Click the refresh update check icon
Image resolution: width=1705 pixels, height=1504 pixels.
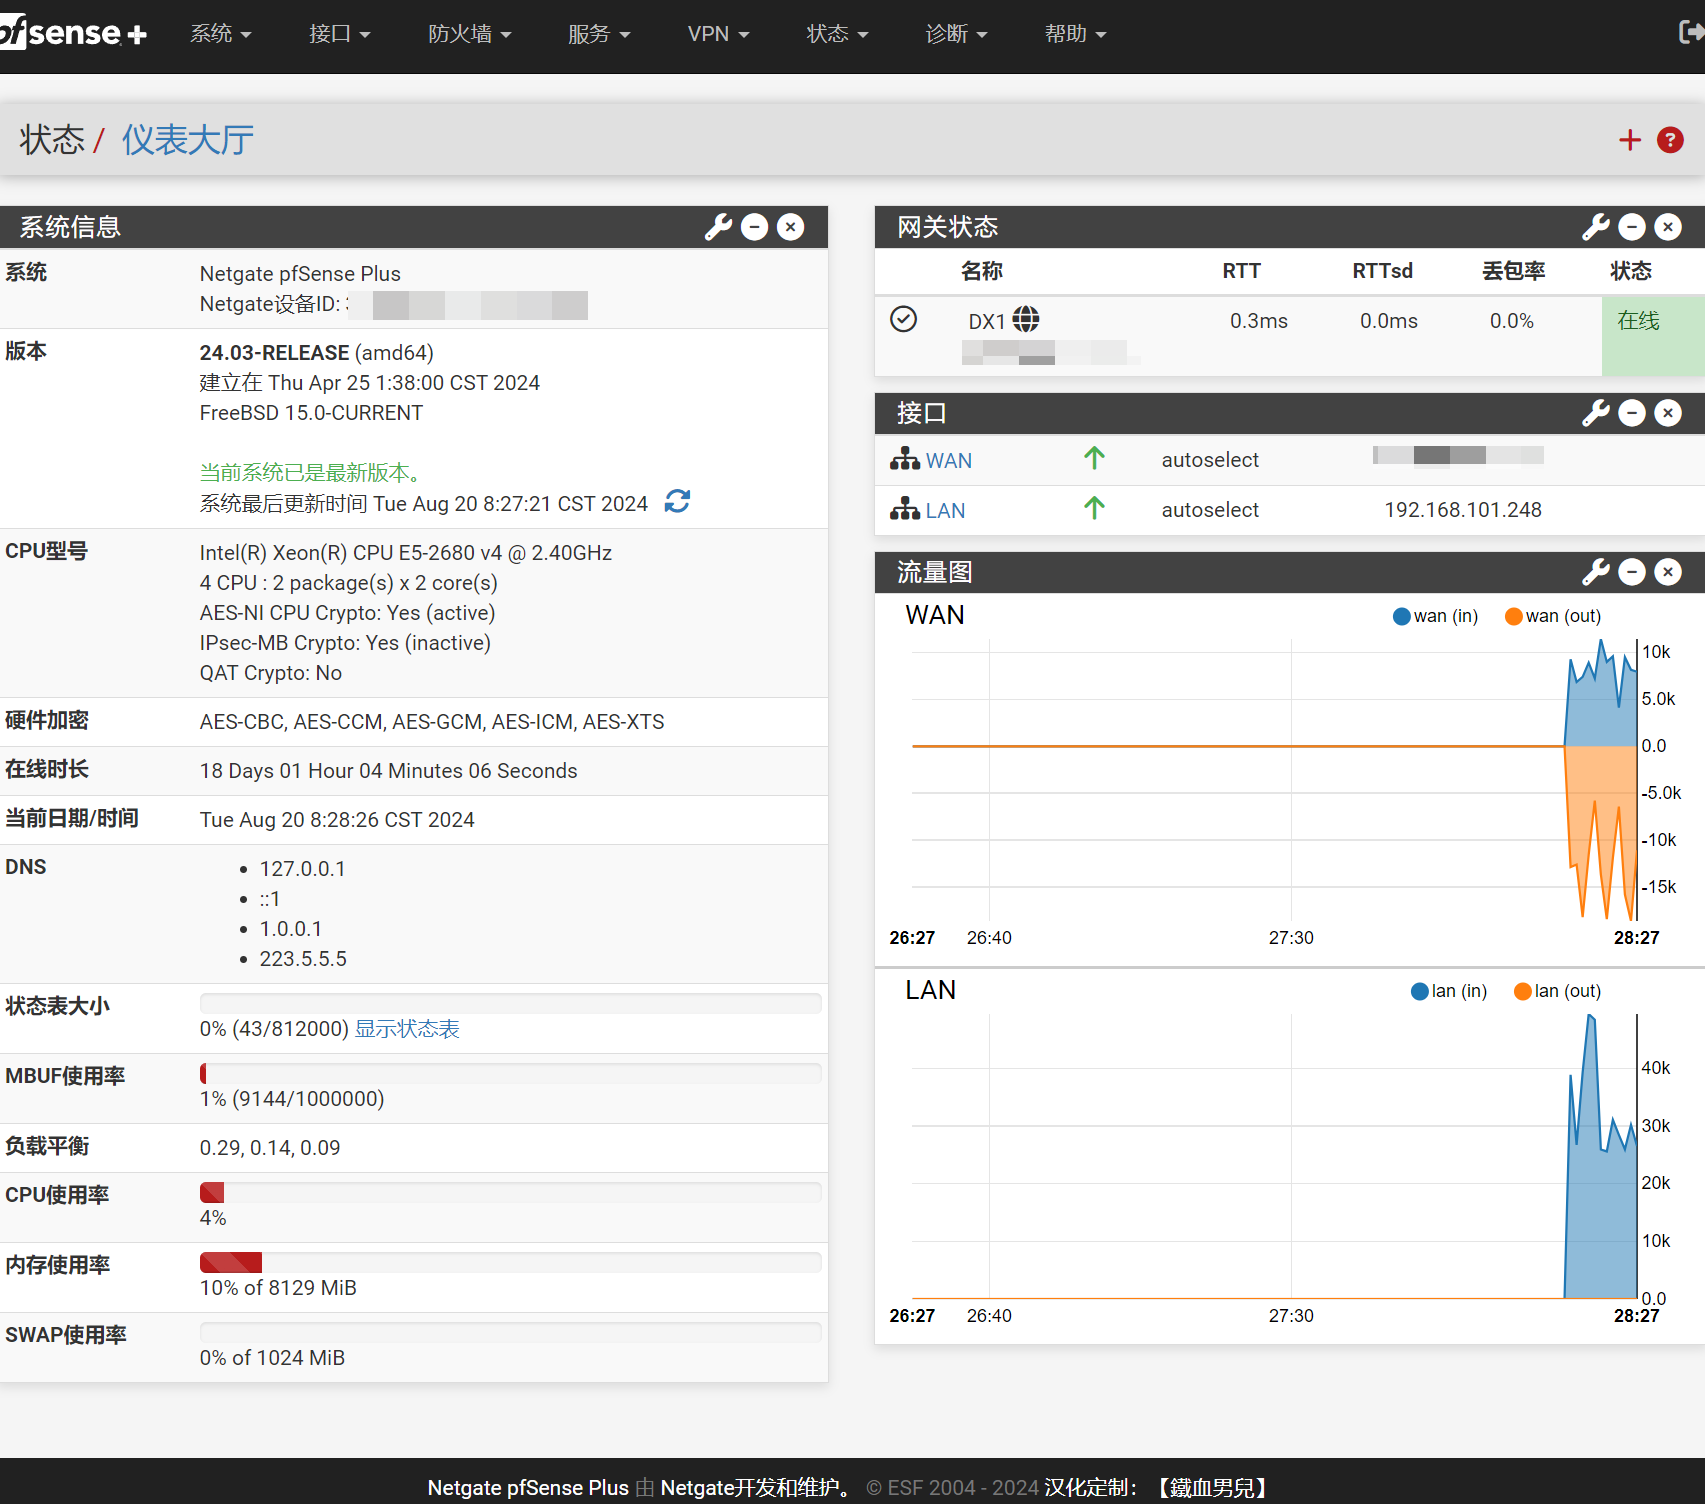(677, 501)
